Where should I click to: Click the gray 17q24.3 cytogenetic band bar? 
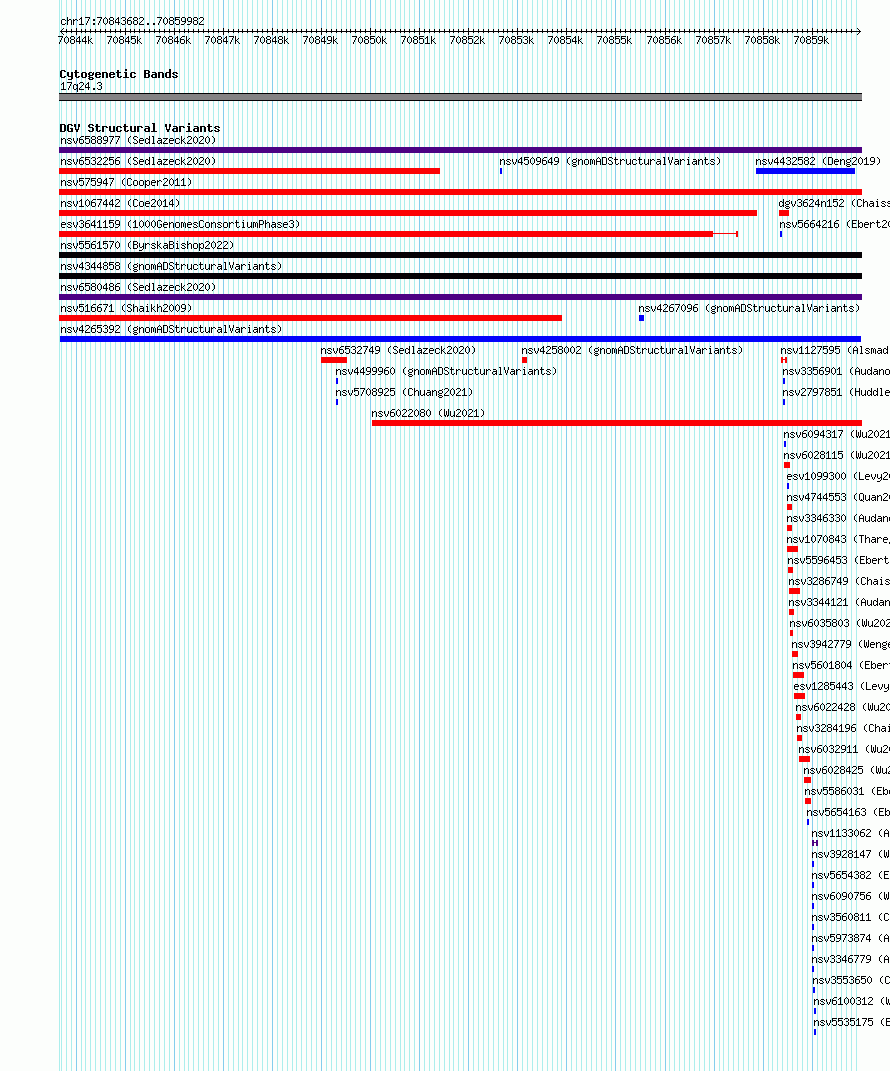(460, 97)
